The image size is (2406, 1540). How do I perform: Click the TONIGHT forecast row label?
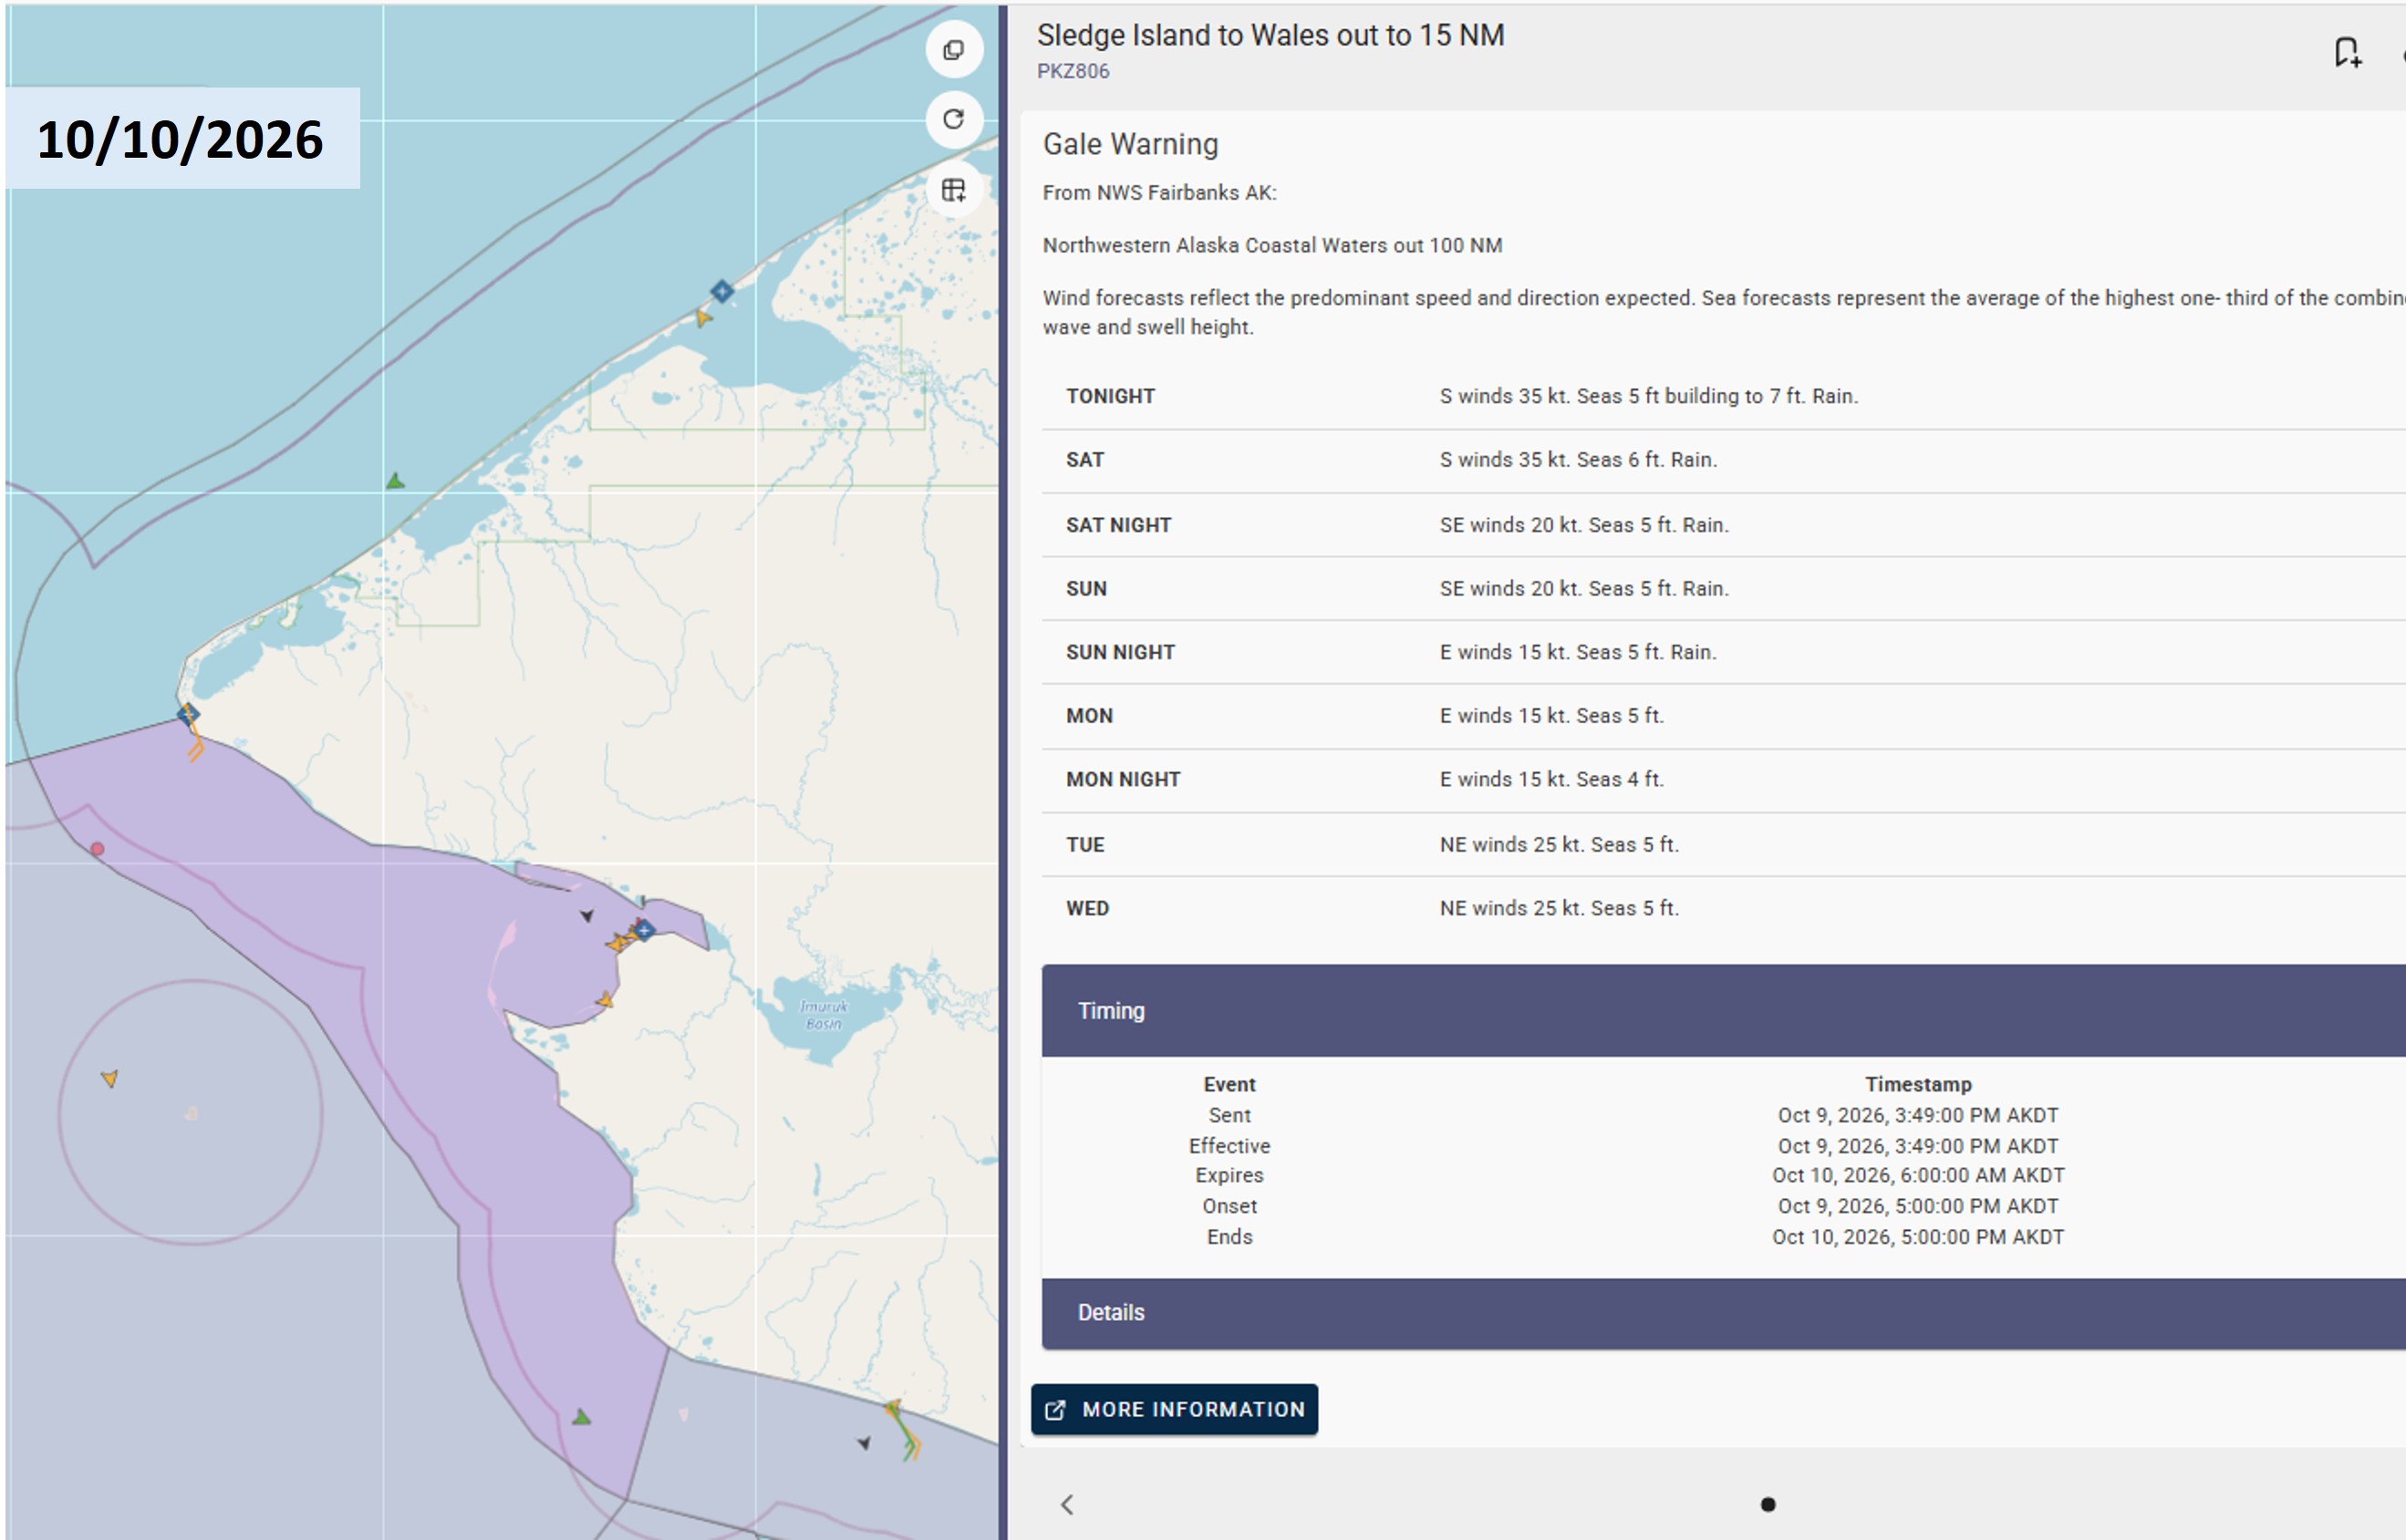1110,396
